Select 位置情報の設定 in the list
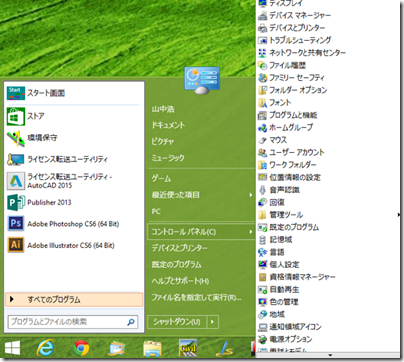The image size is (404, 362). pos(295,177)
